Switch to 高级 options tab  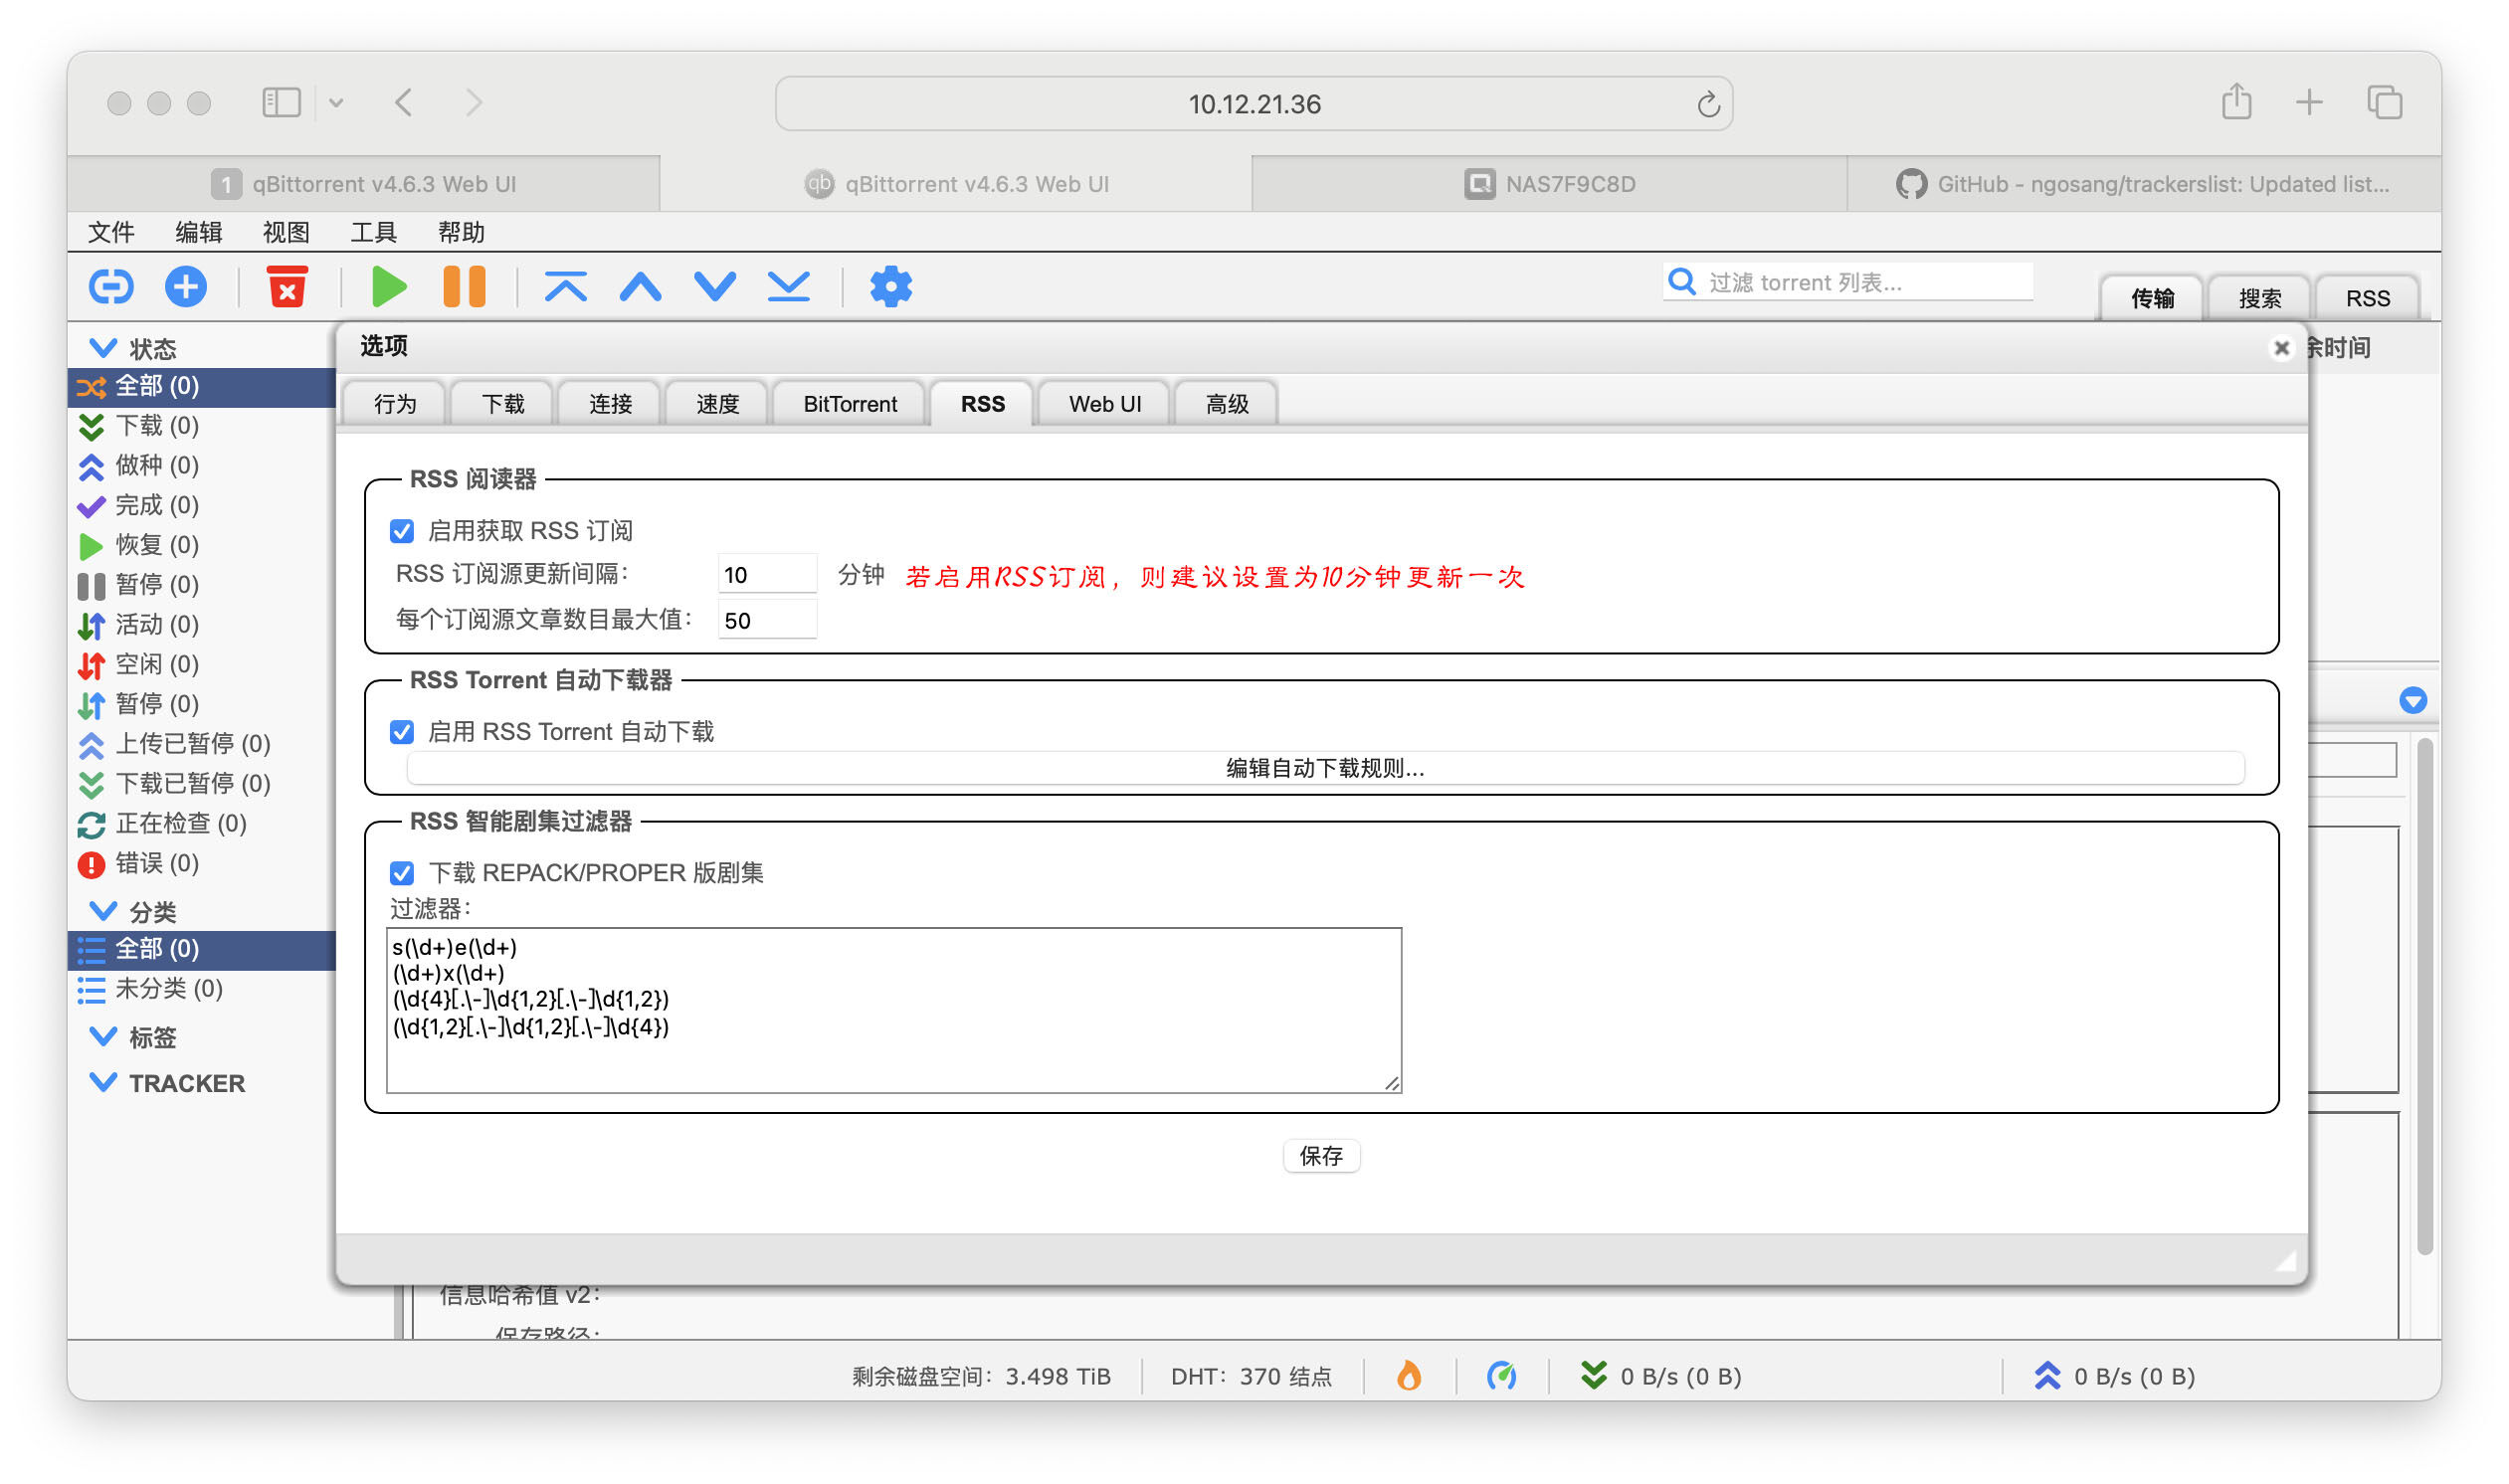[1227, 403]
